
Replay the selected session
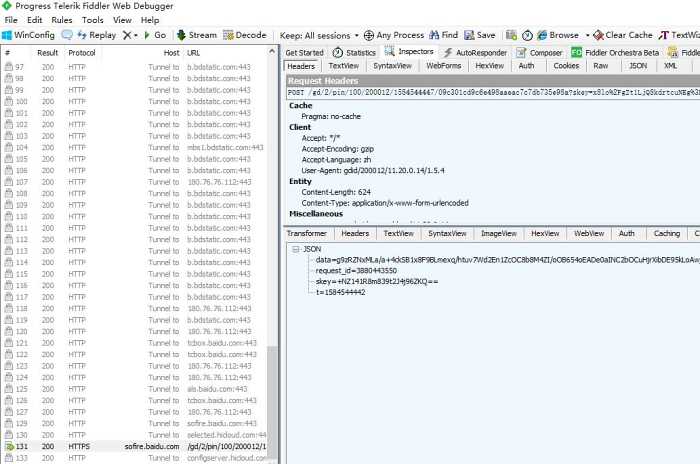(x=96, y=35)
